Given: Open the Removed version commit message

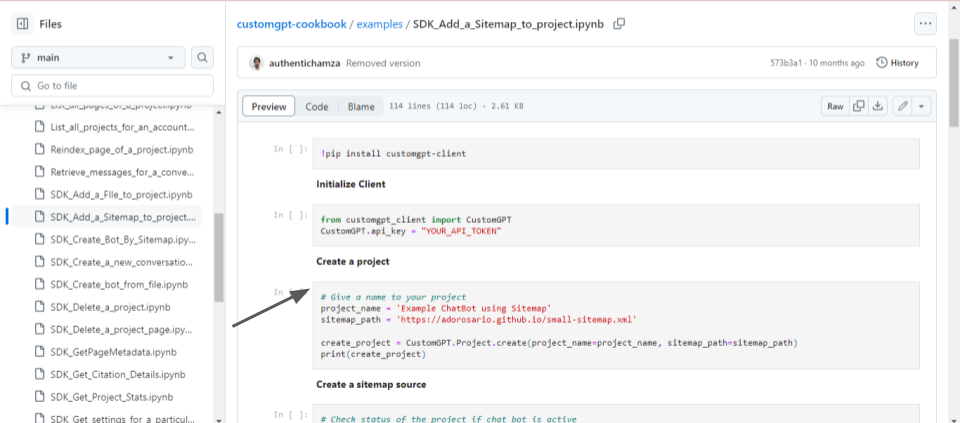Looking at the screenshot, I should pyautogui.click(x=383, y=63).
